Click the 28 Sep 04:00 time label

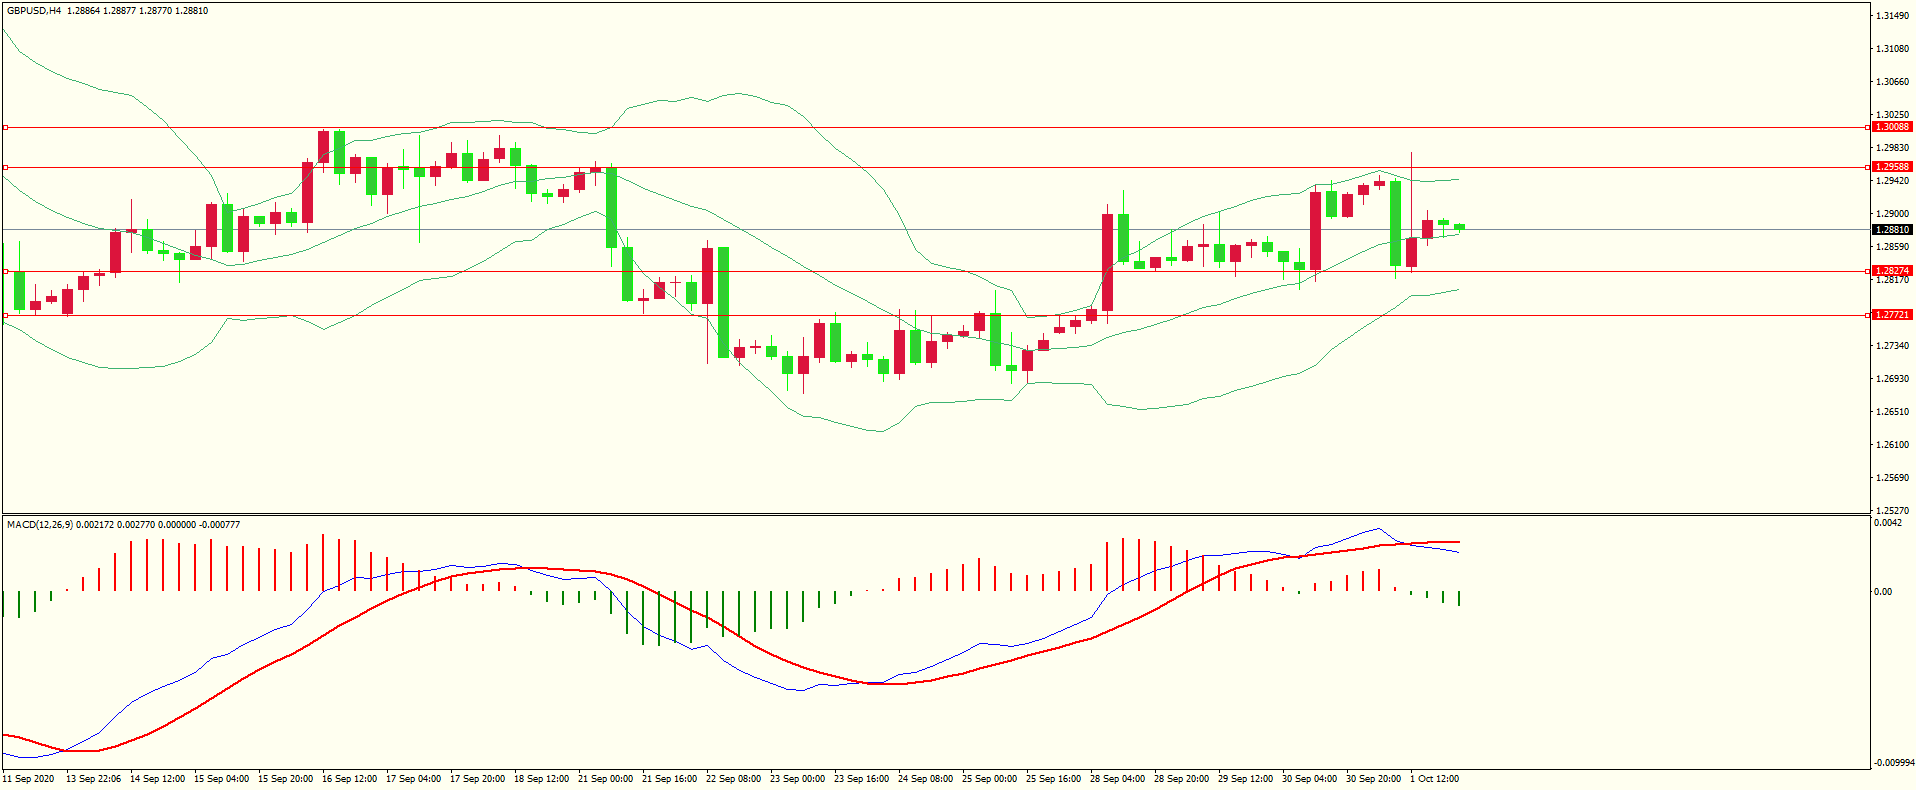click(1117, 779)
